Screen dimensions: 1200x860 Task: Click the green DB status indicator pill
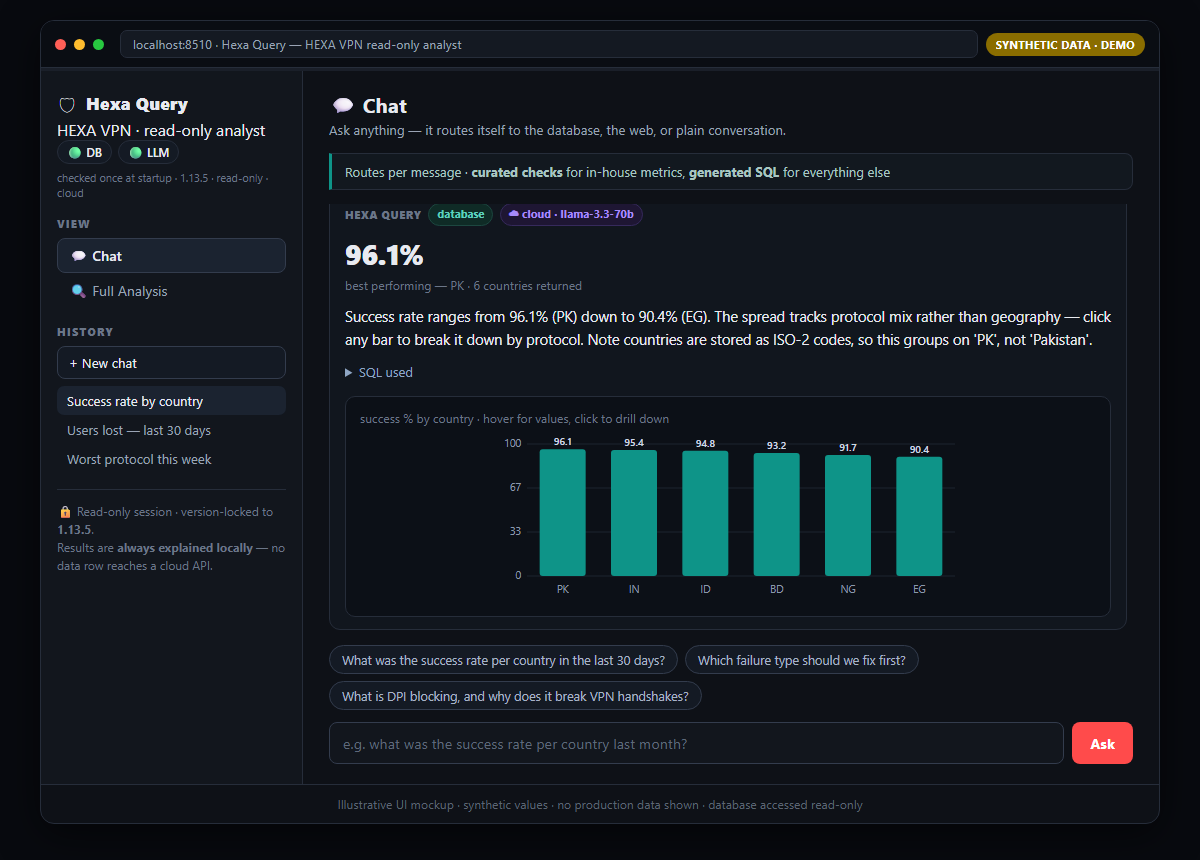click(84, 153)
